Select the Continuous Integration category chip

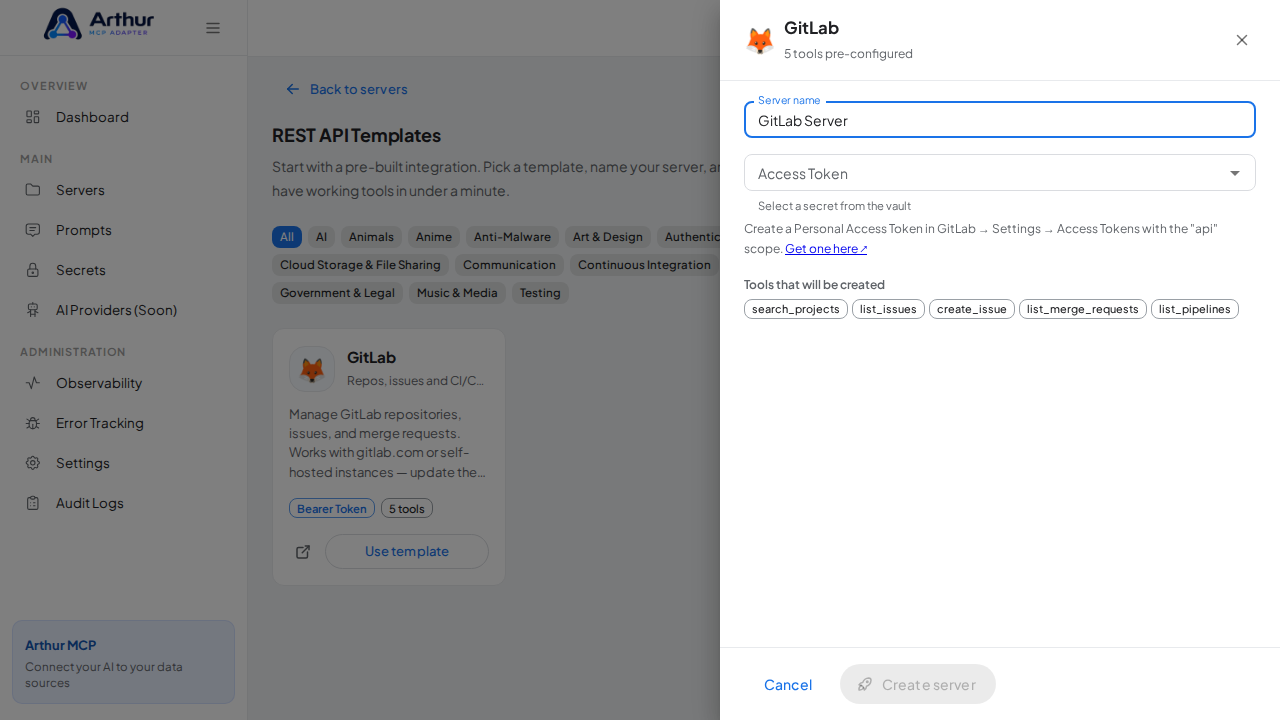pyautogui.click(x=644, y=265)
